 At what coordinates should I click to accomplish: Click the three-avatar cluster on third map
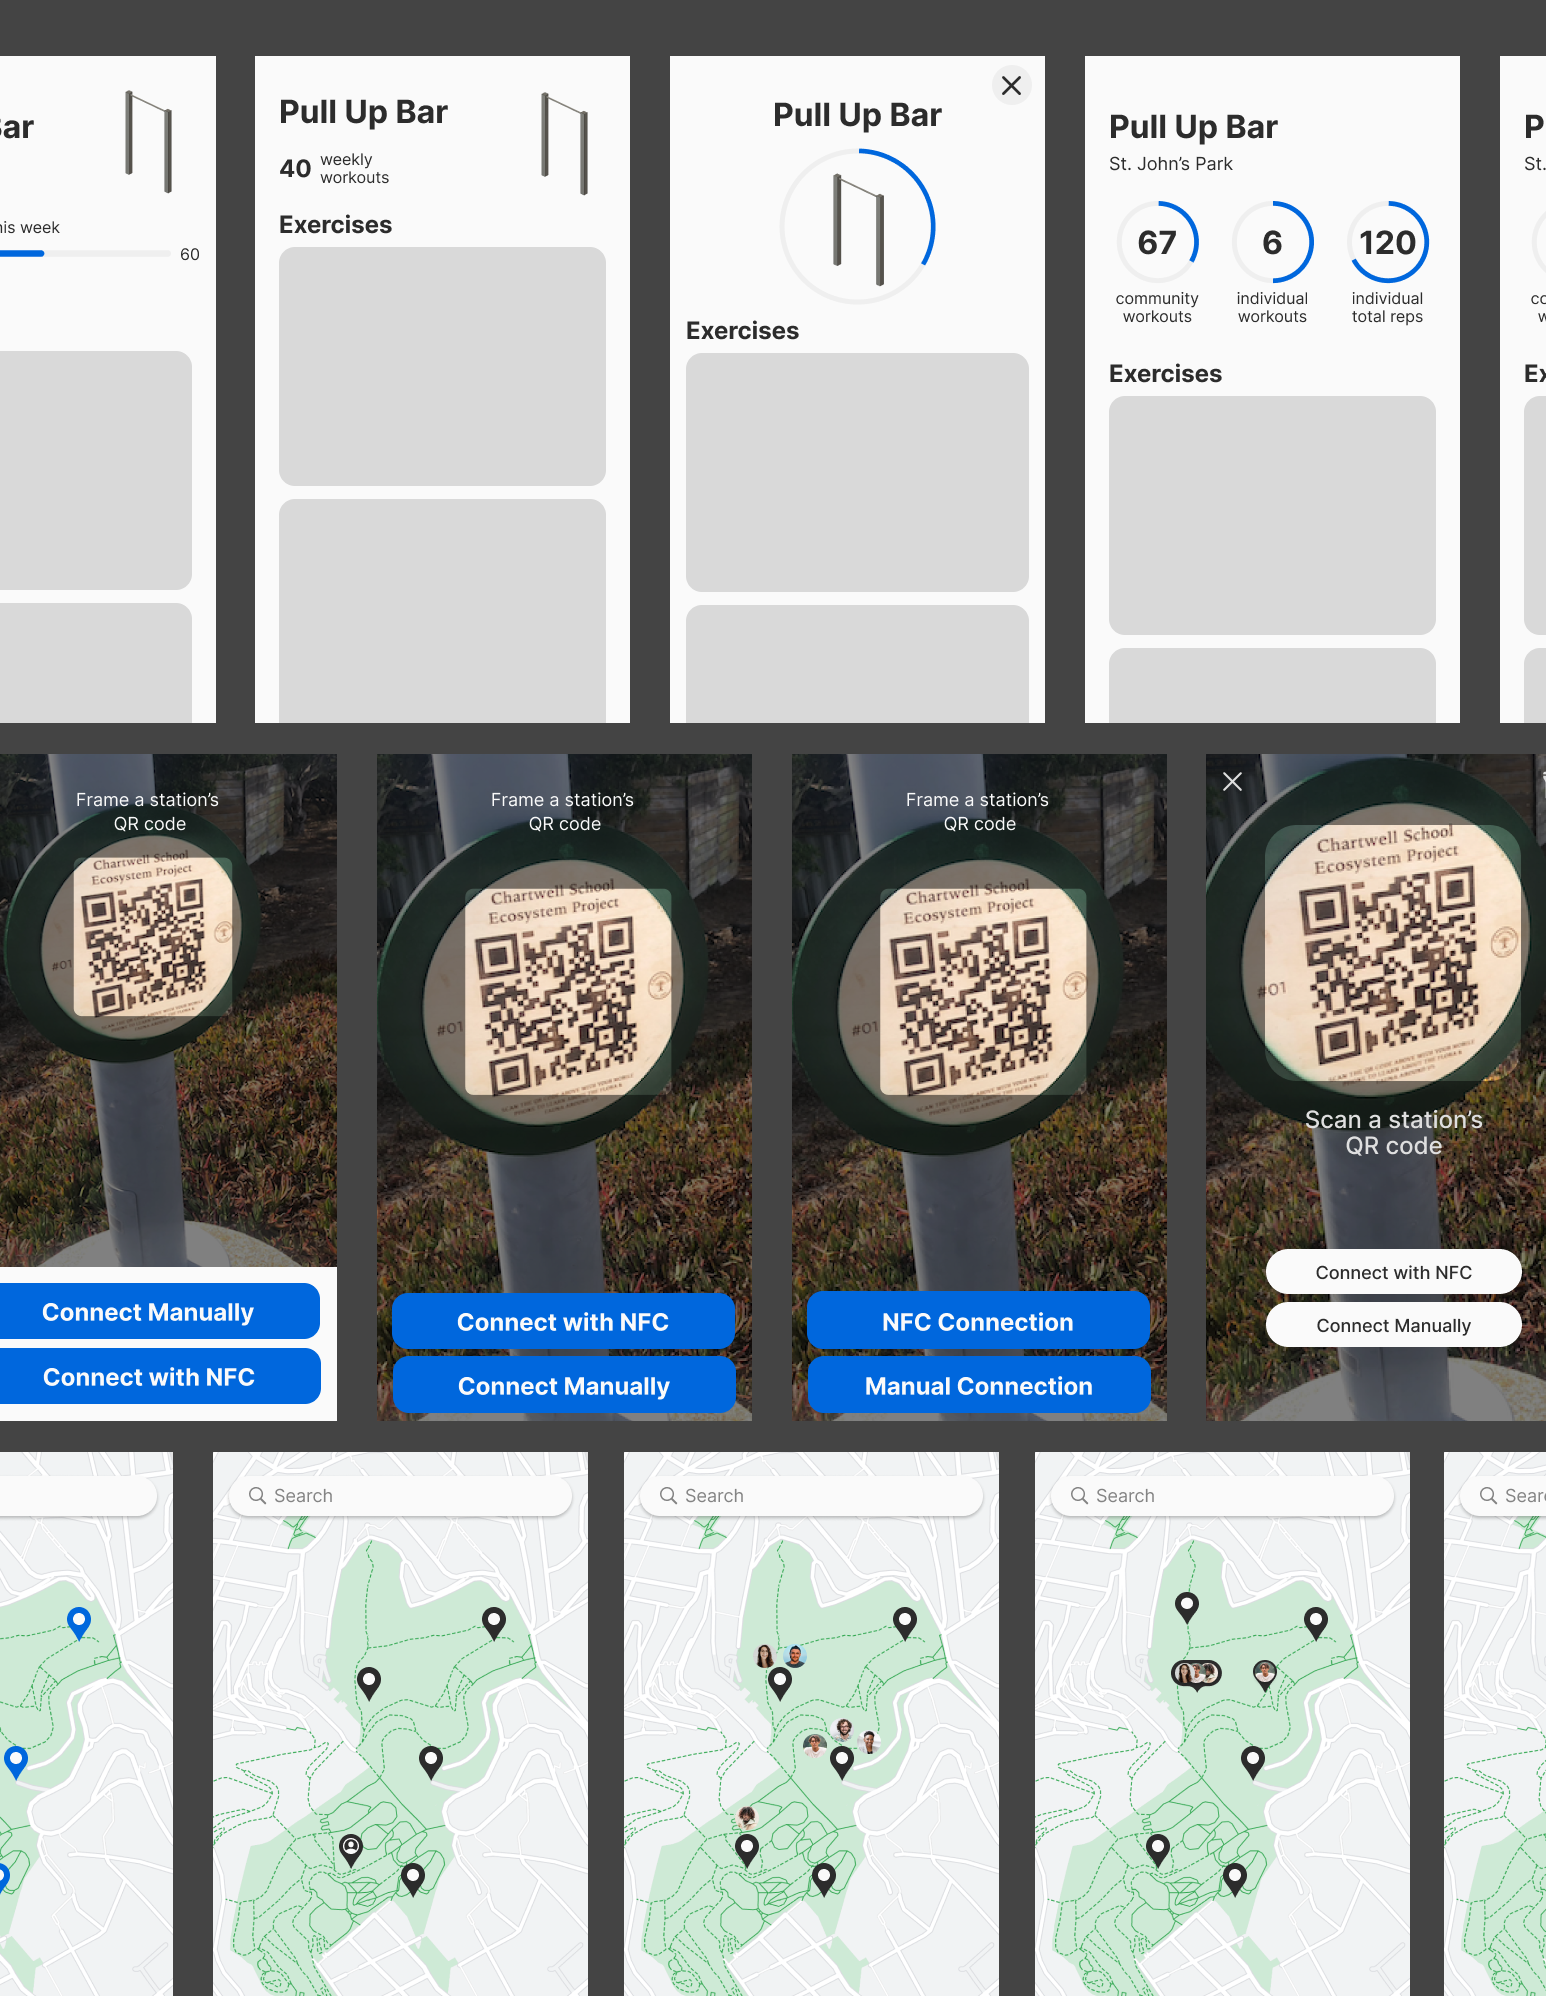pos(842,1738)
